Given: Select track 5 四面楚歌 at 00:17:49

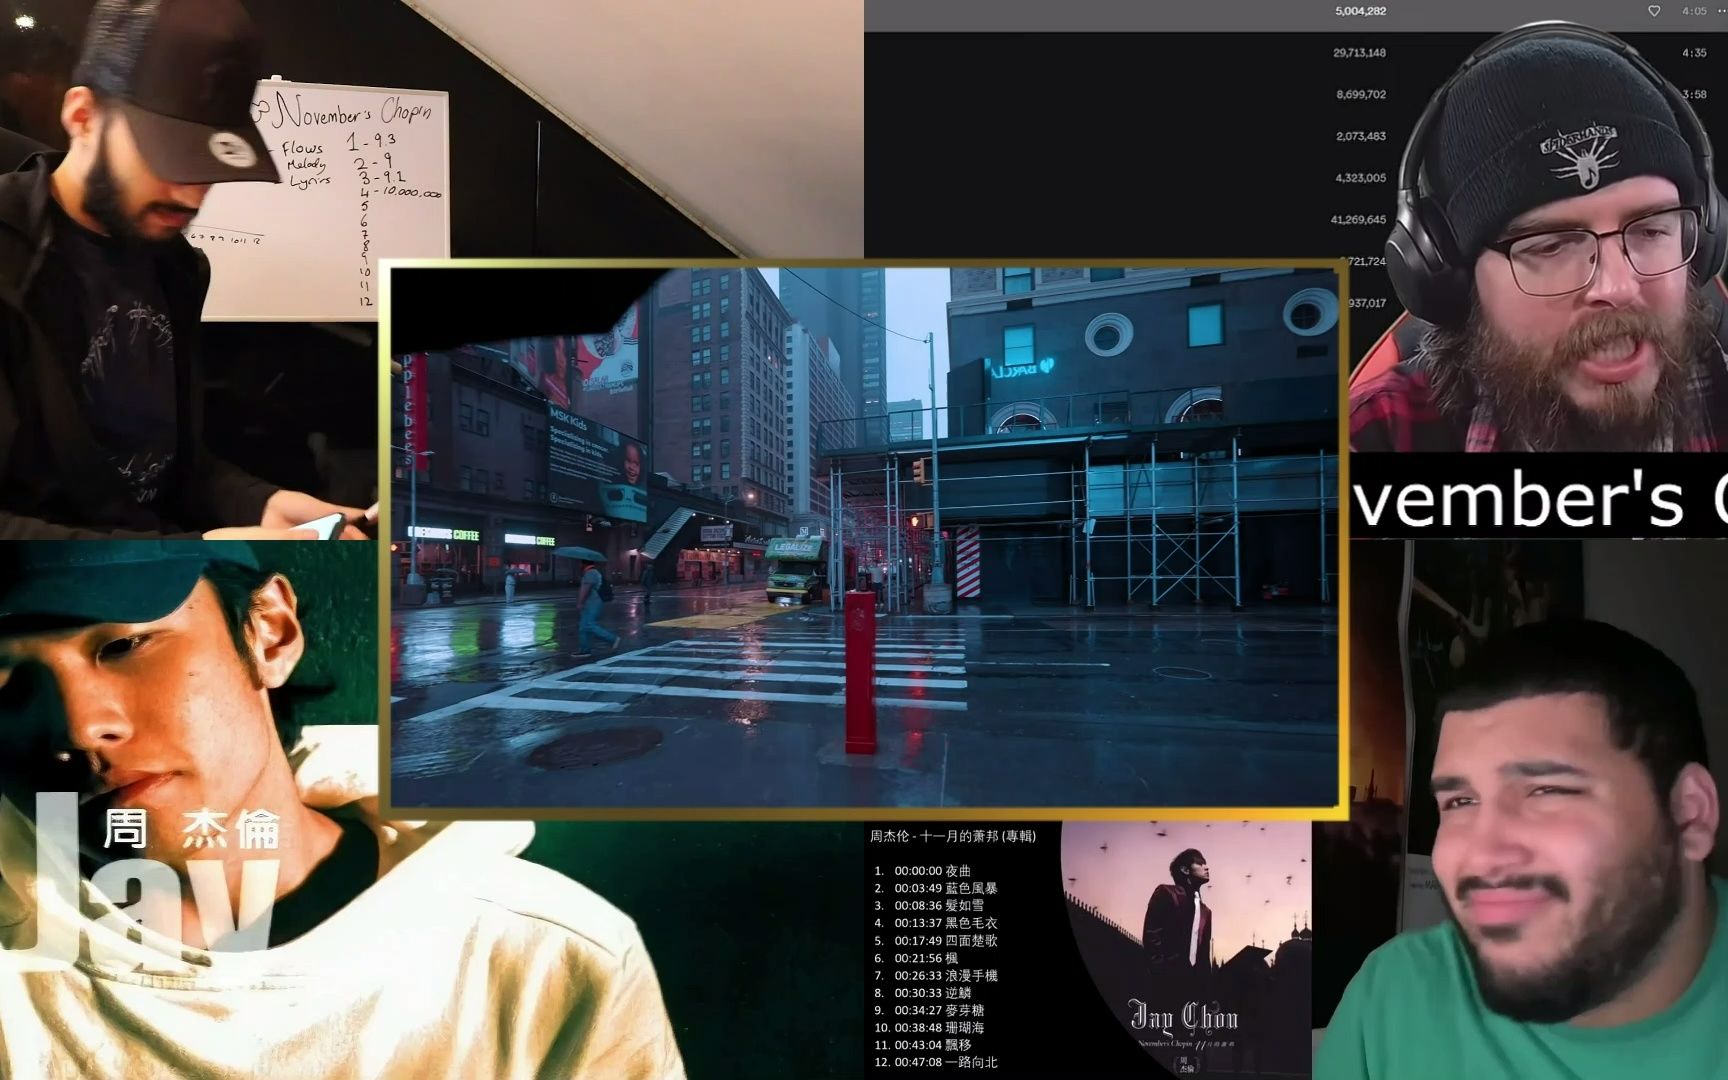Looking at the screenshot, I should (x=935, y=941).
